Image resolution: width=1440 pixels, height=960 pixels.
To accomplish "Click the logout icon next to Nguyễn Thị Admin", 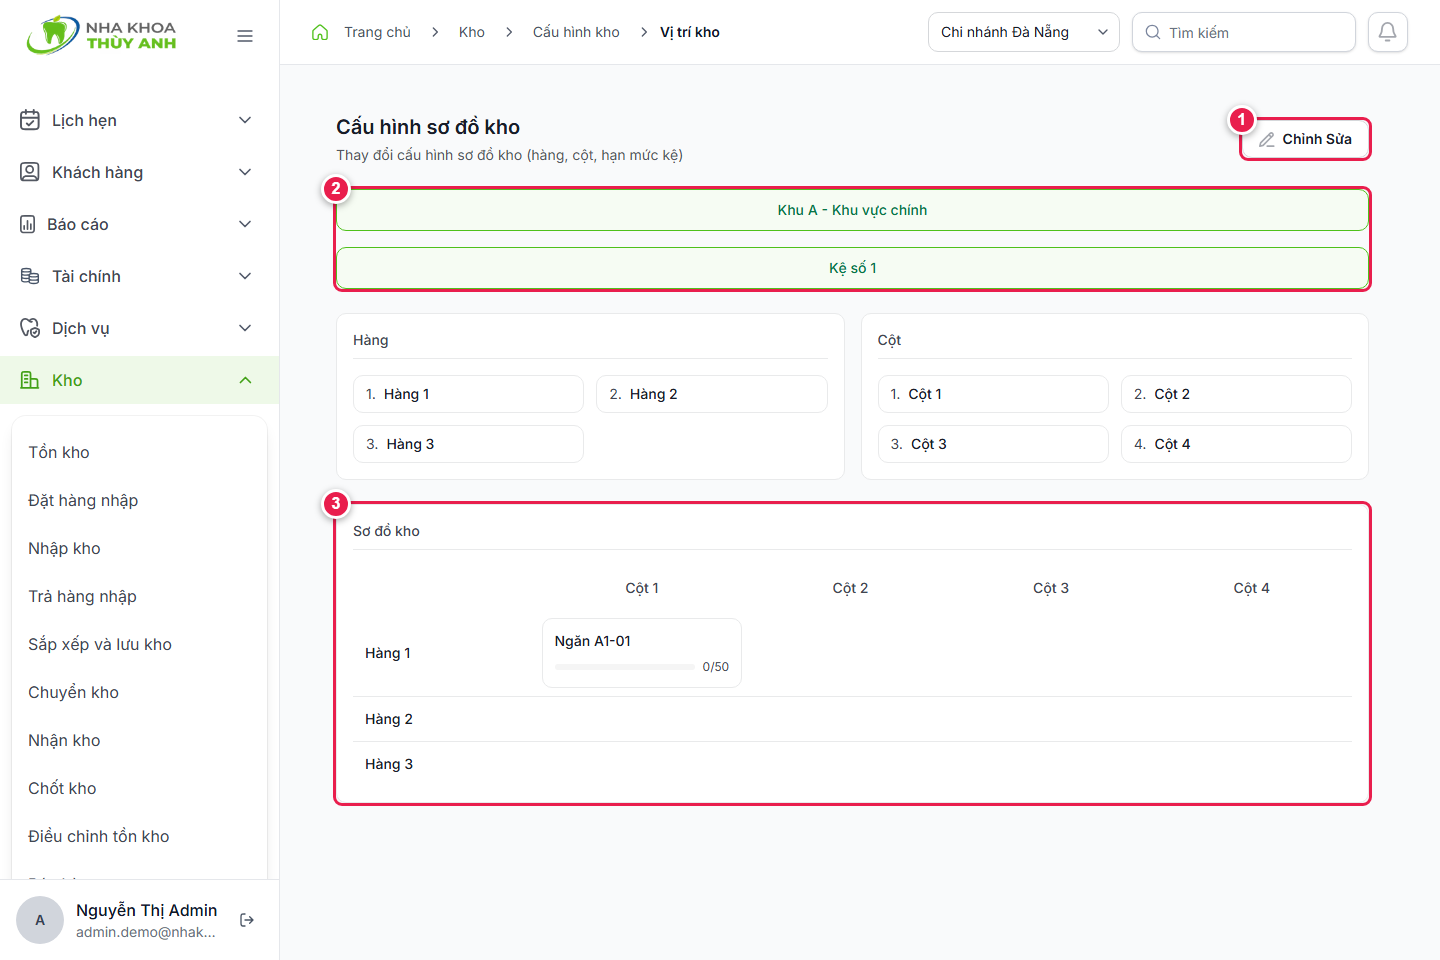I will 247,920.
